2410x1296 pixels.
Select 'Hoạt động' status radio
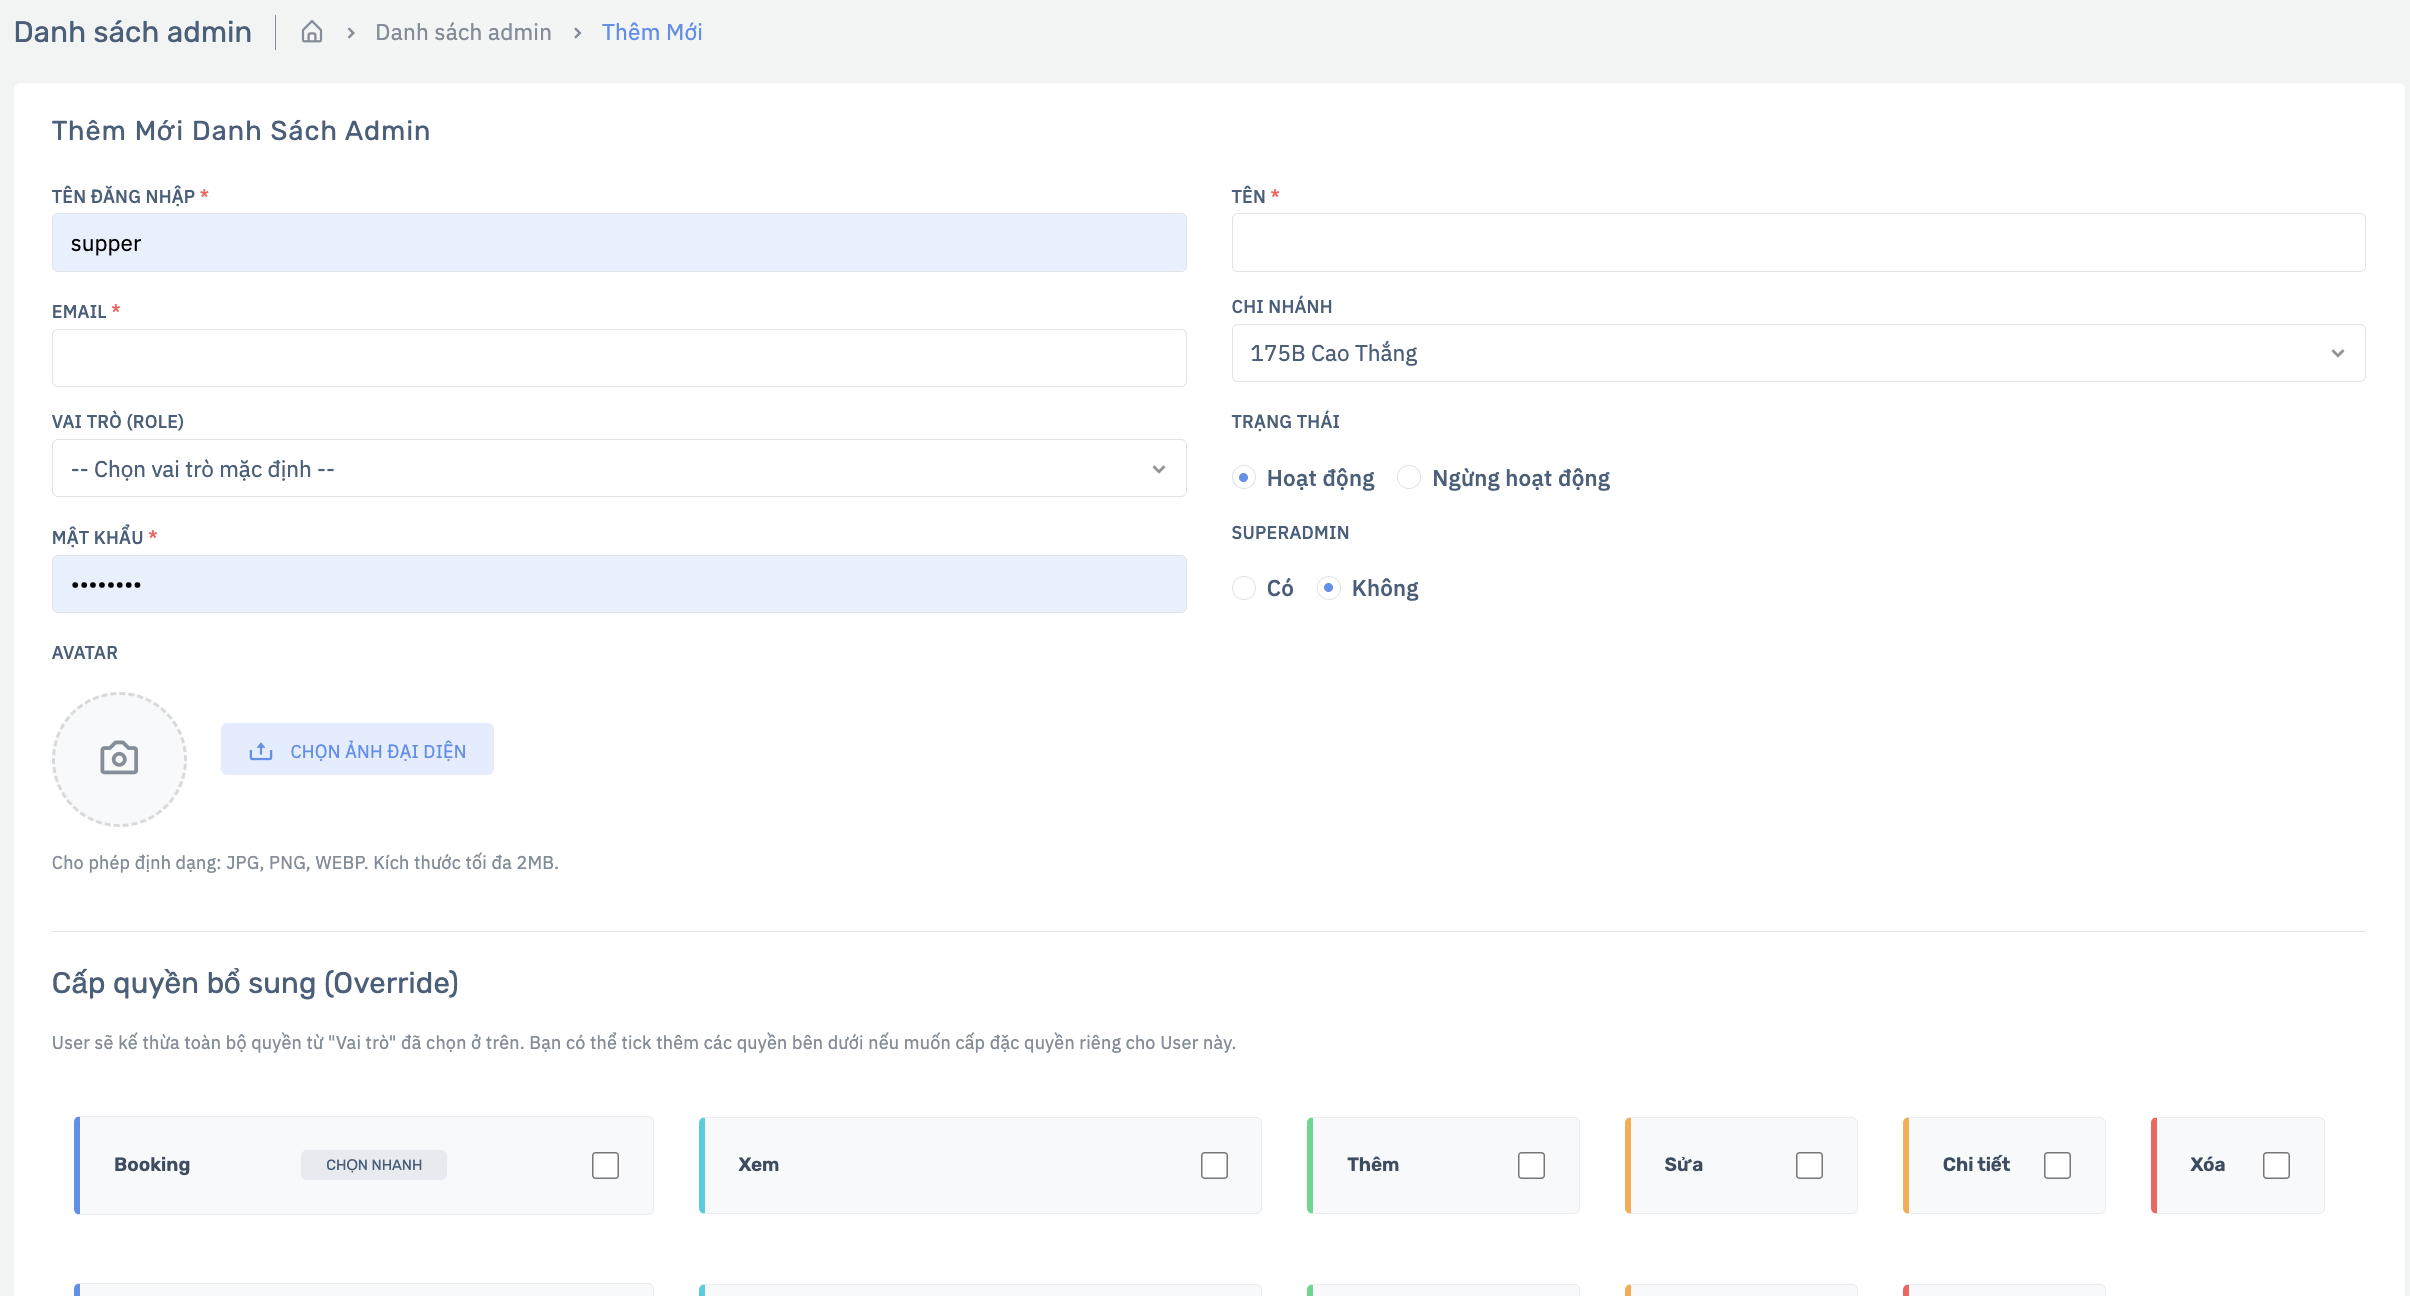pyautogui.click(x=1244, y=478)
